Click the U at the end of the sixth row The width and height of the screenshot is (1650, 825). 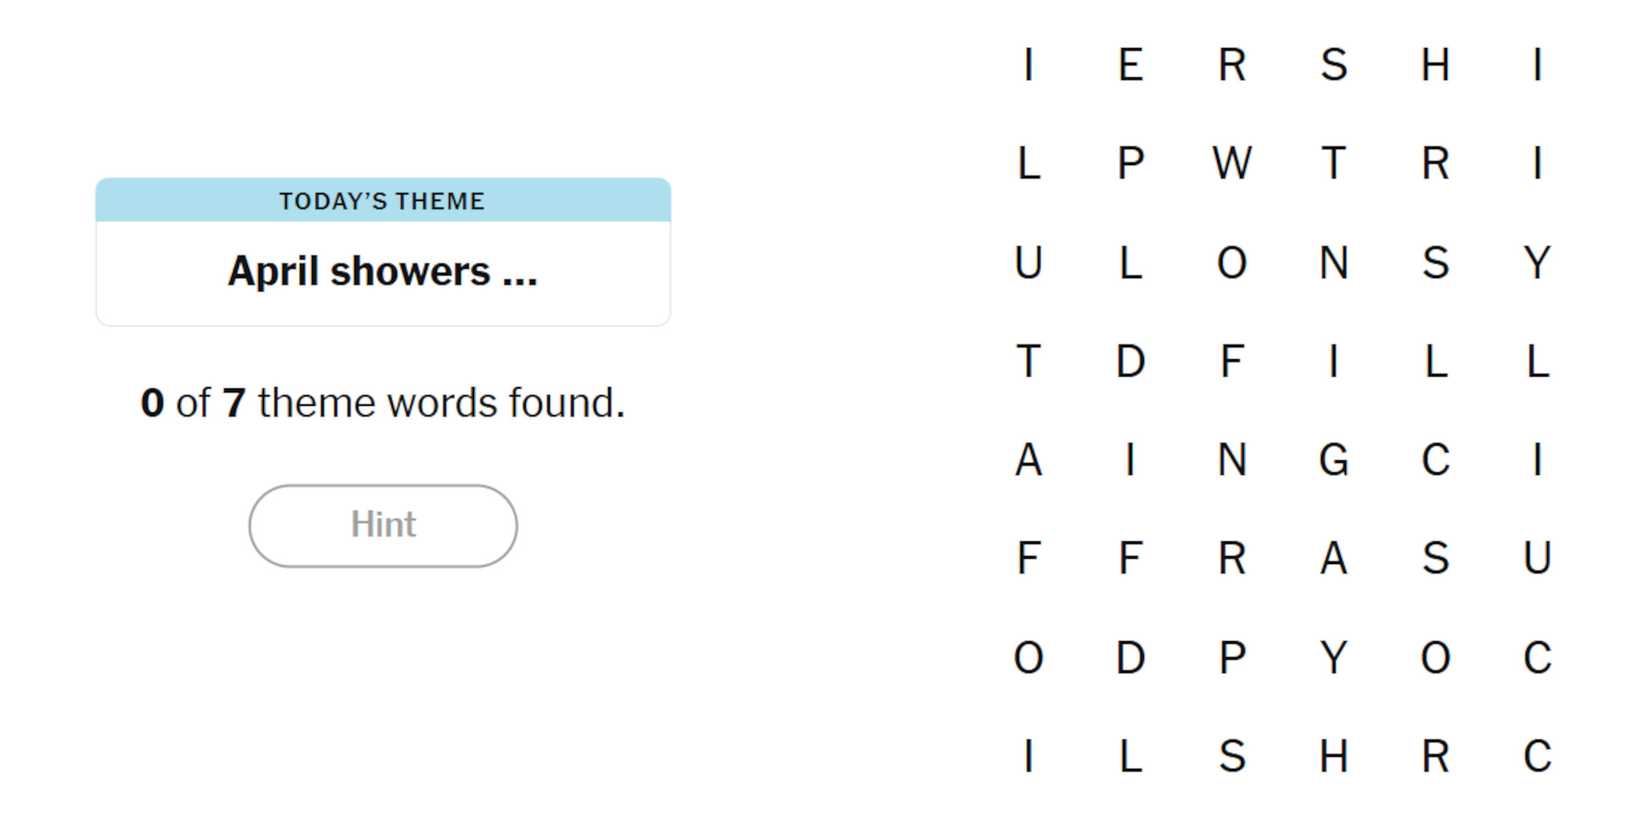[1537, 559]
